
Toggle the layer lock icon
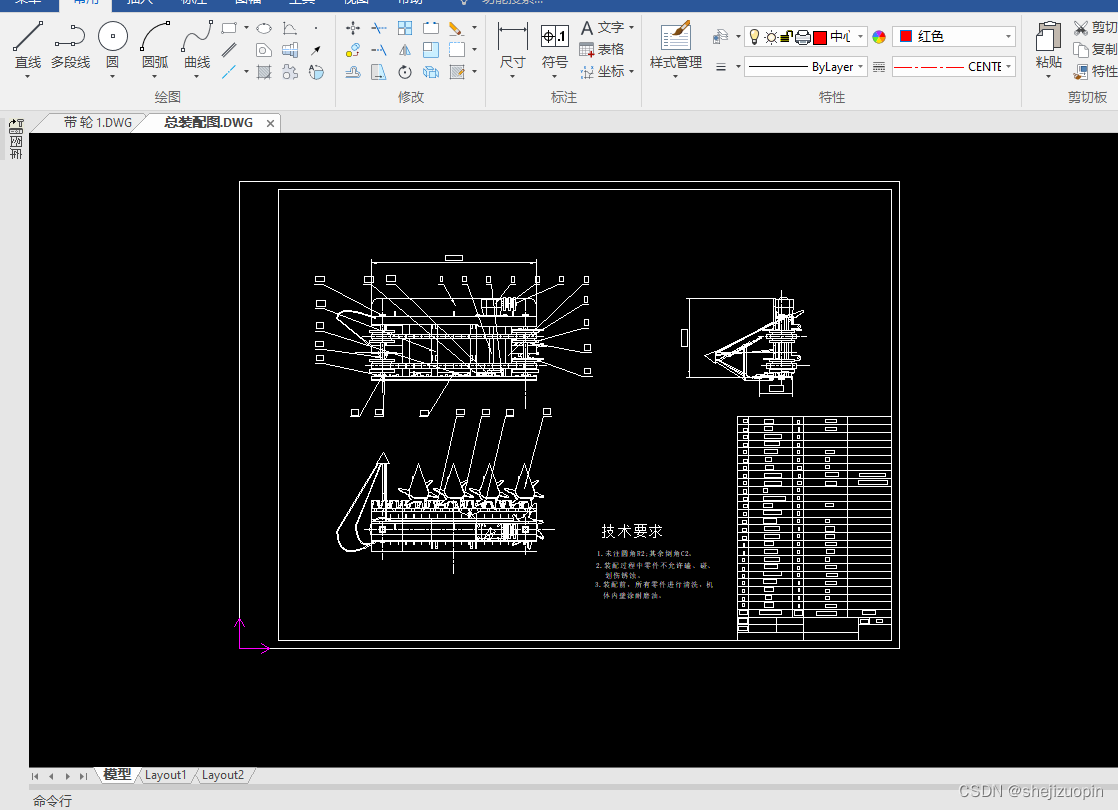pyautogui.click(x=786, y=36)
